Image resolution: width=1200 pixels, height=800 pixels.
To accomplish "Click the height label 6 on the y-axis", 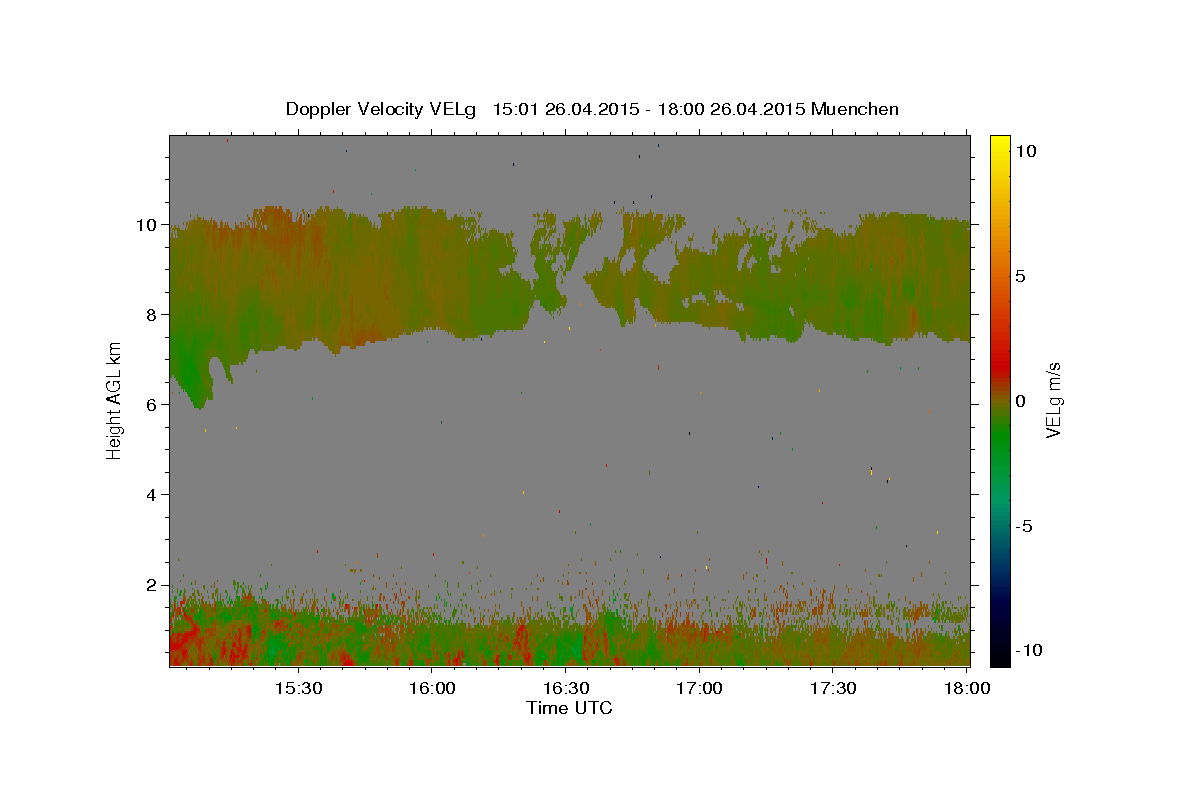I will click(x=153, y=404).
